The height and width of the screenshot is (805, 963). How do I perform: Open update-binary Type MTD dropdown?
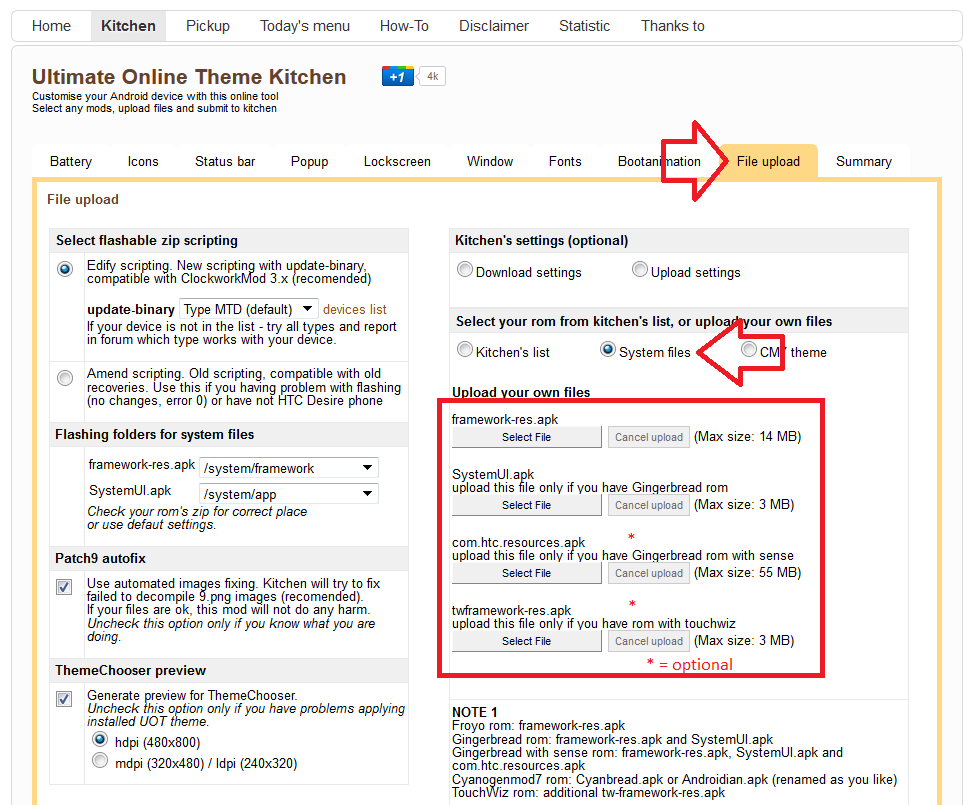point(249,309)
